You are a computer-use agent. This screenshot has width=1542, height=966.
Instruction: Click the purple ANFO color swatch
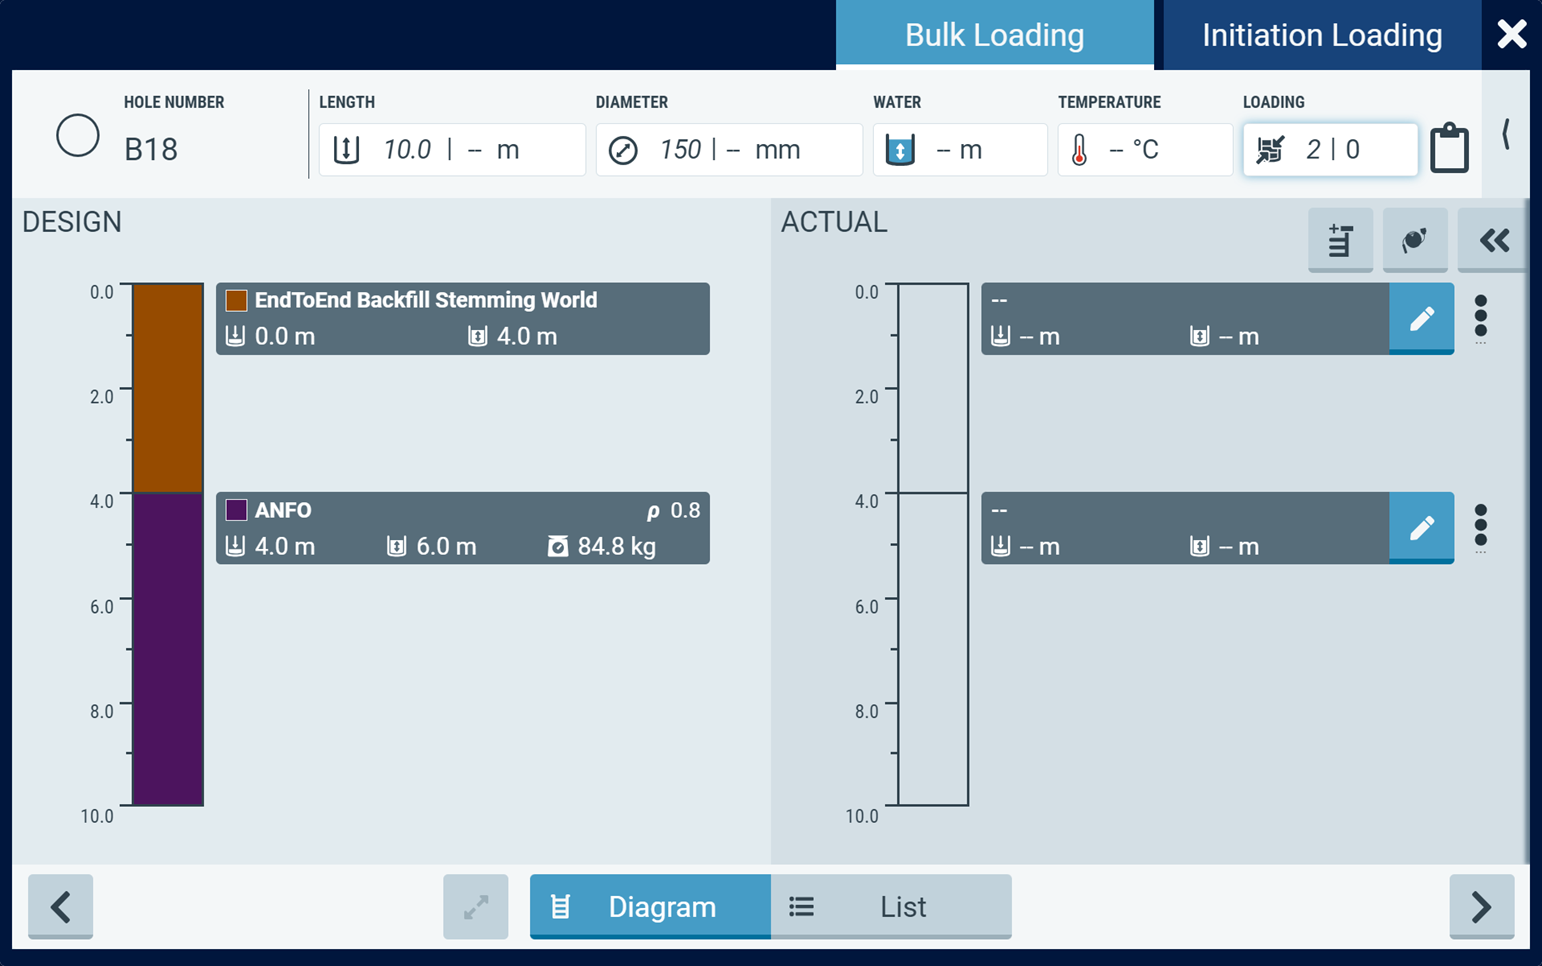[x=236, y=510]
